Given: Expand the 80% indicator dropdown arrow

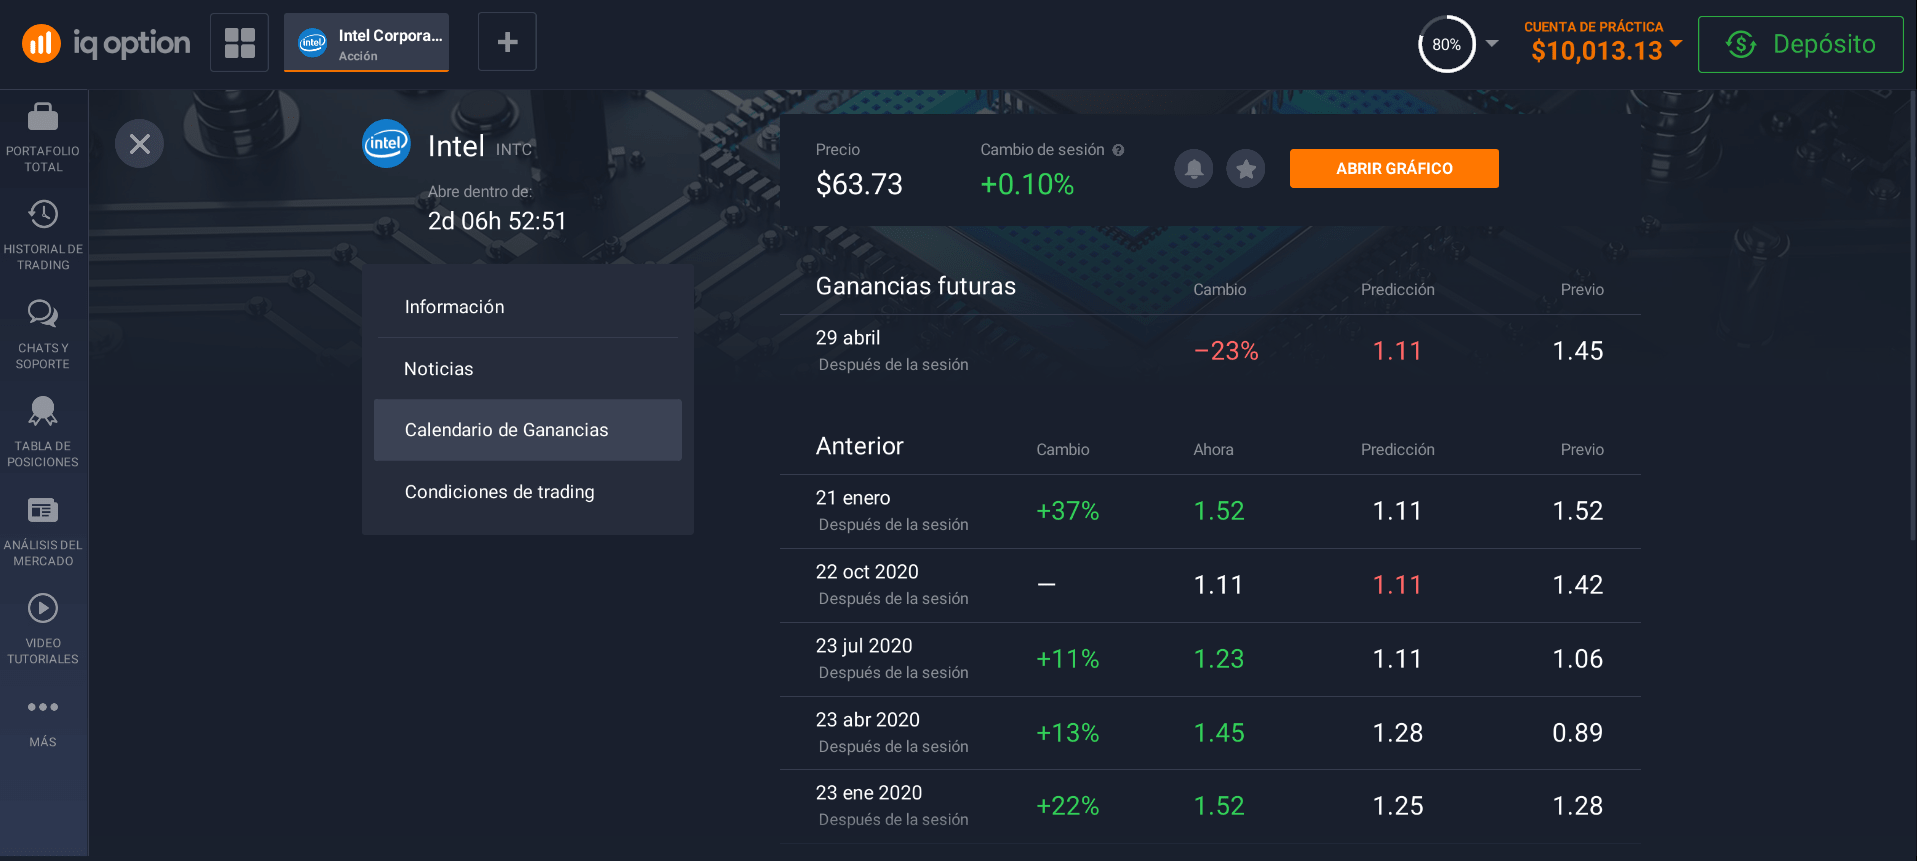Looking at the screenshot, I should pos(1492,43).
